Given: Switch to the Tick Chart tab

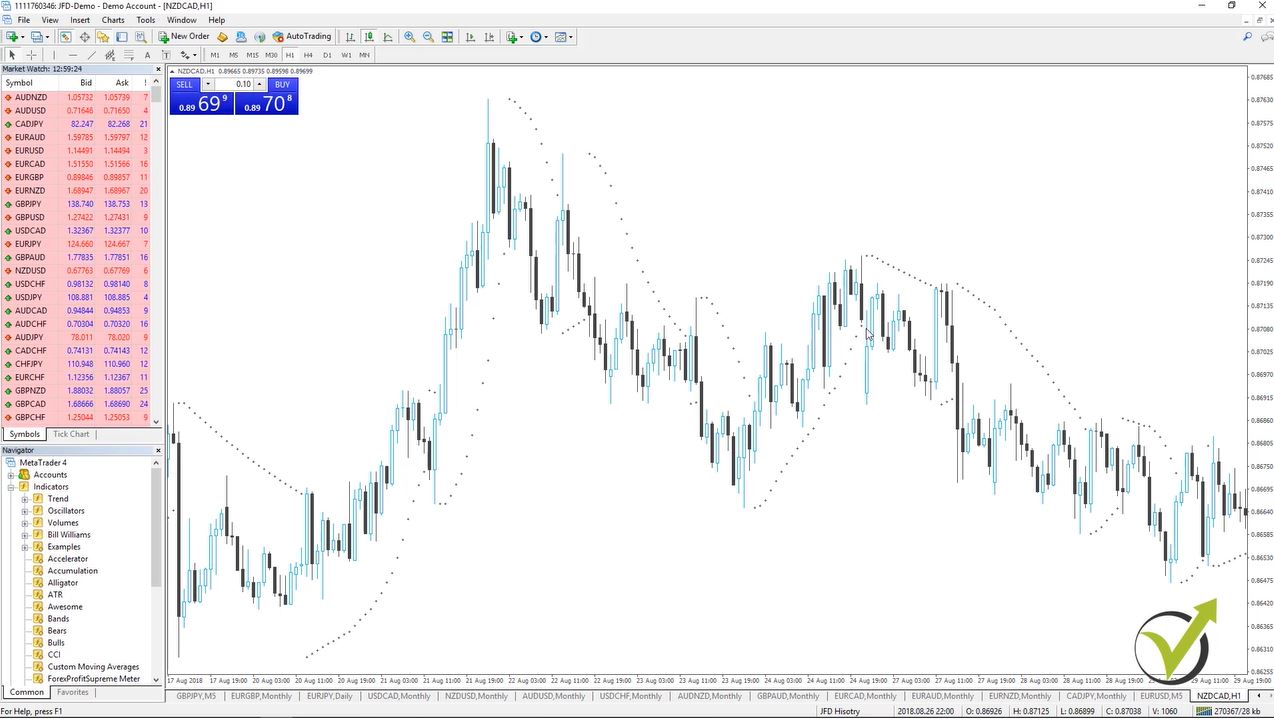Looking at the screenshot, I should click(x=70, y=433).
